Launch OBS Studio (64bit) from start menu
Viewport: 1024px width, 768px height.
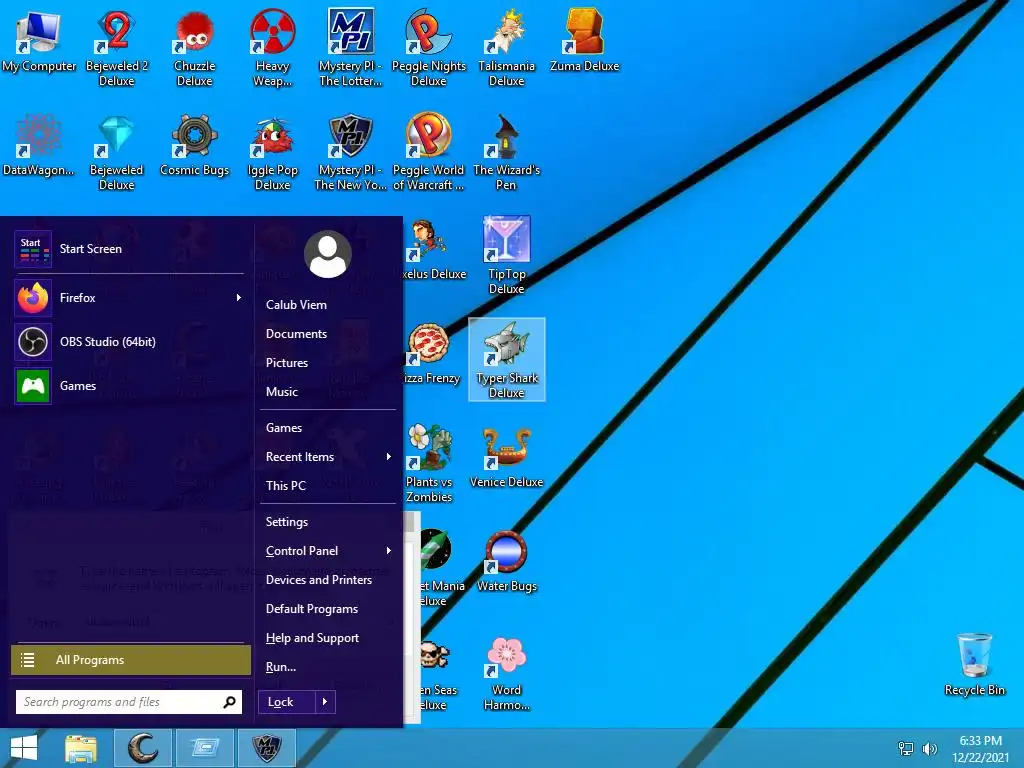point(129,342)
